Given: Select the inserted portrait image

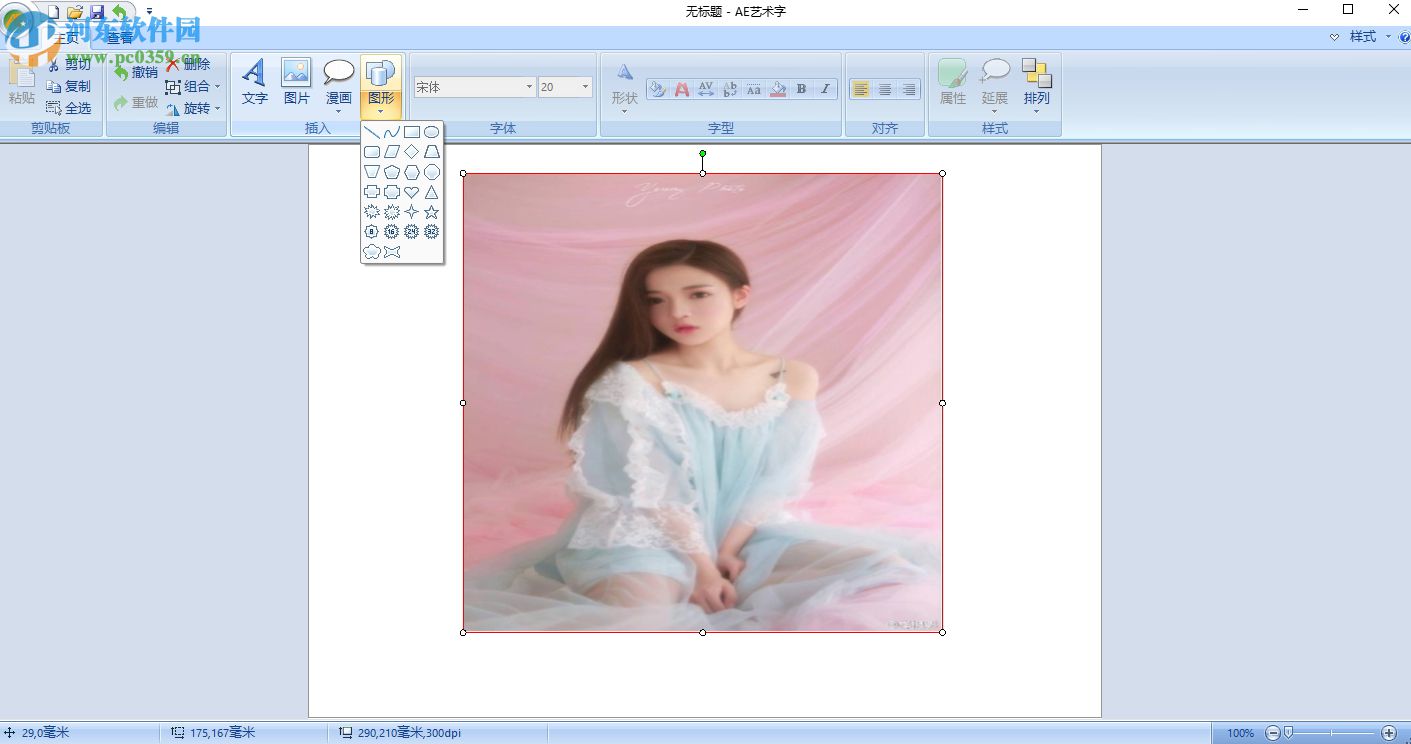Looking at the screenshot, I should (703, 403).
